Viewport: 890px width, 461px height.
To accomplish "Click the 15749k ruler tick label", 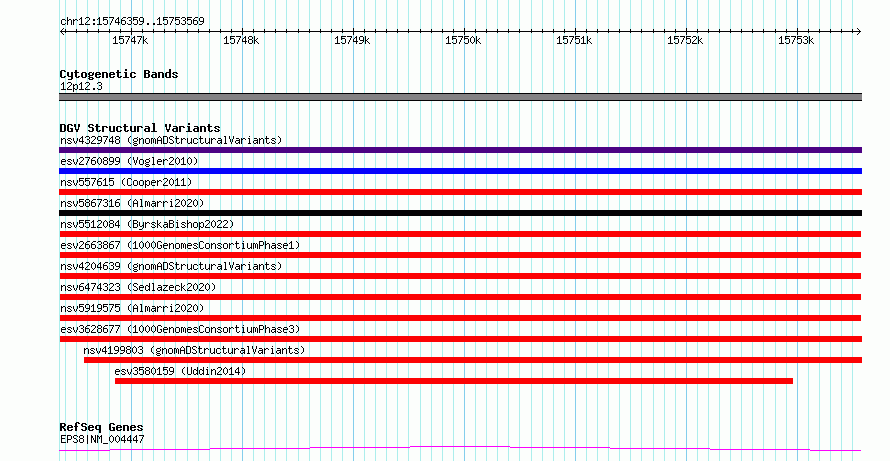I will tap(352, 40).
